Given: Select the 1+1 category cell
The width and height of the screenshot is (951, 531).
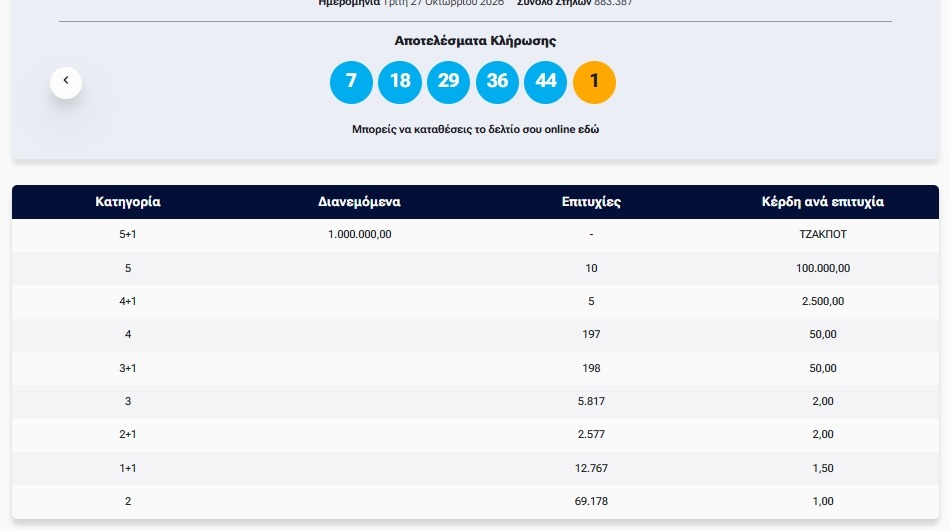Looking at the screenshot, I should coord(128,468).
